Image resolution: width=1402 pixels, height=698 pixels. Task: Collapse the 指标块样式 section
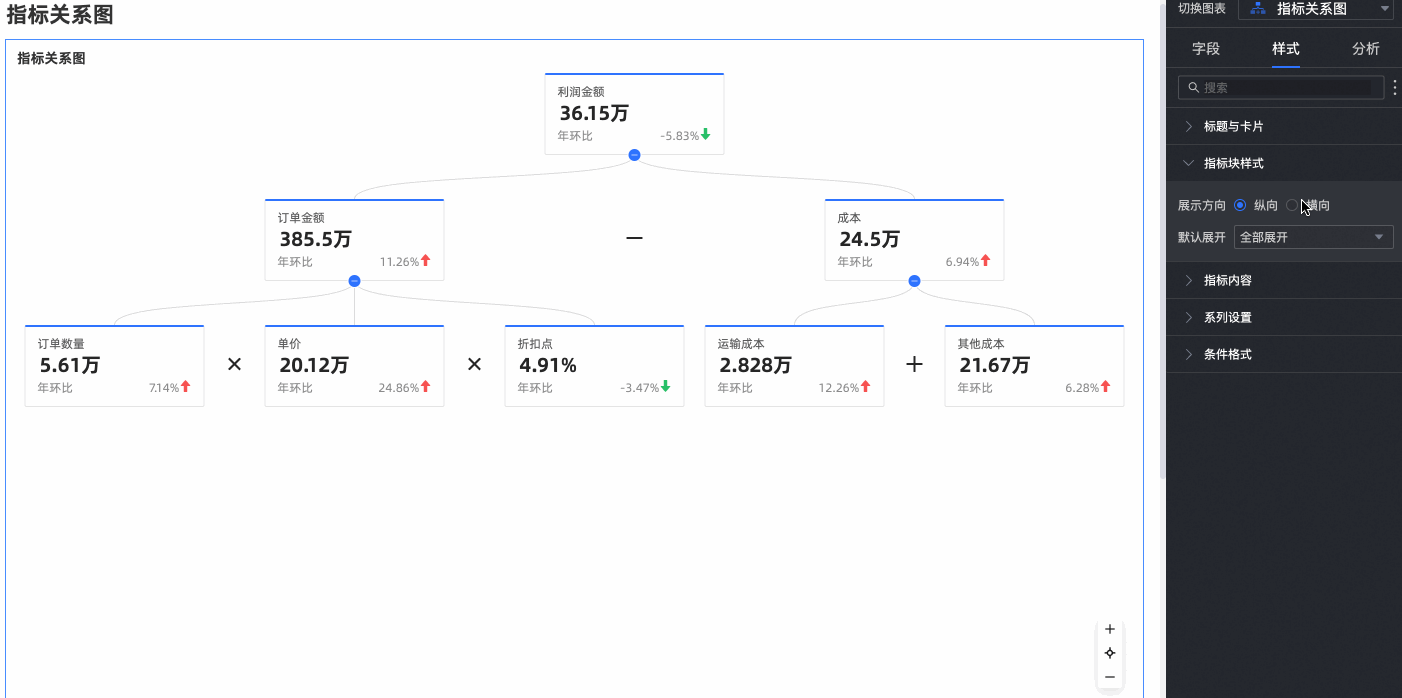[x=1234, y=163]
